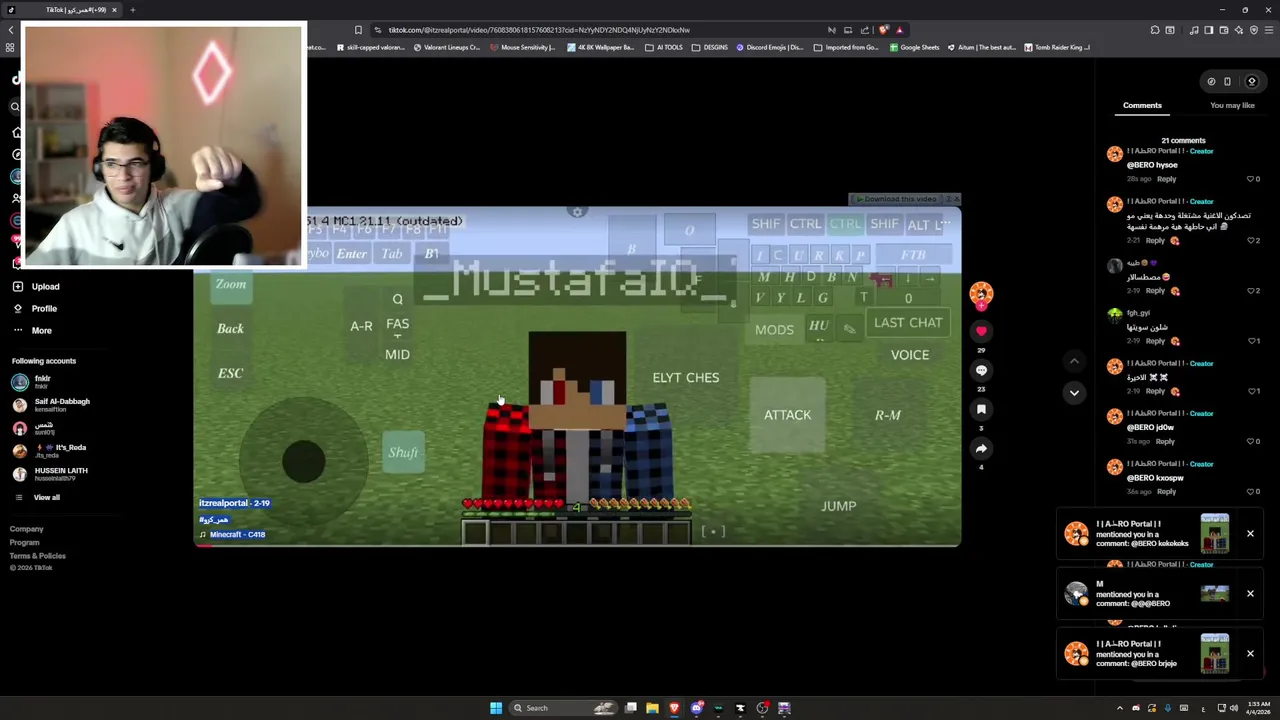Open the fnklr following account
This screenshot has width=1280, height=720.
32,382
